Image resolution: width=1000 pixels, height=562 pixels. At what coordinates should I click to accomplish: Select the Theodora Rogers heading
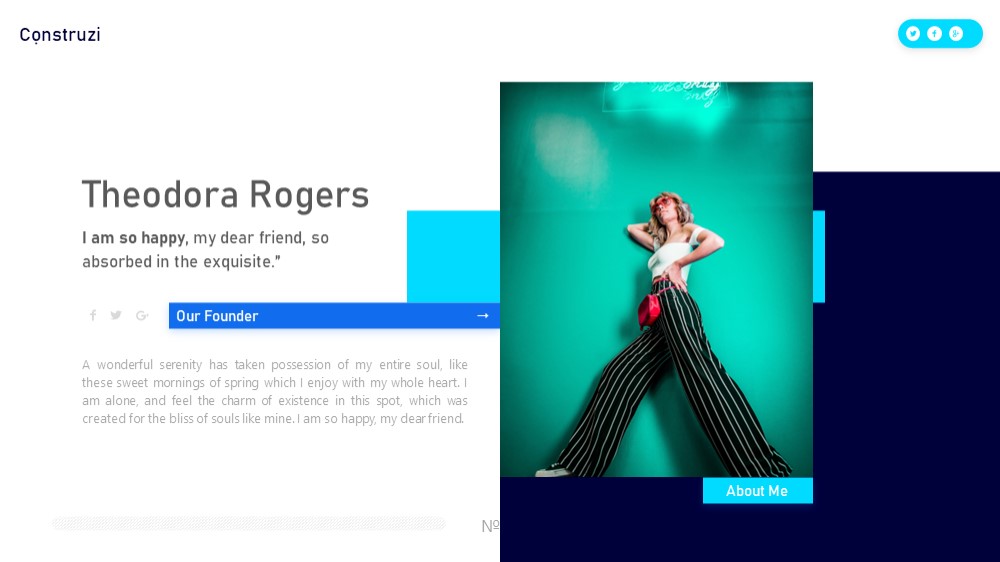tap(226, 195)
